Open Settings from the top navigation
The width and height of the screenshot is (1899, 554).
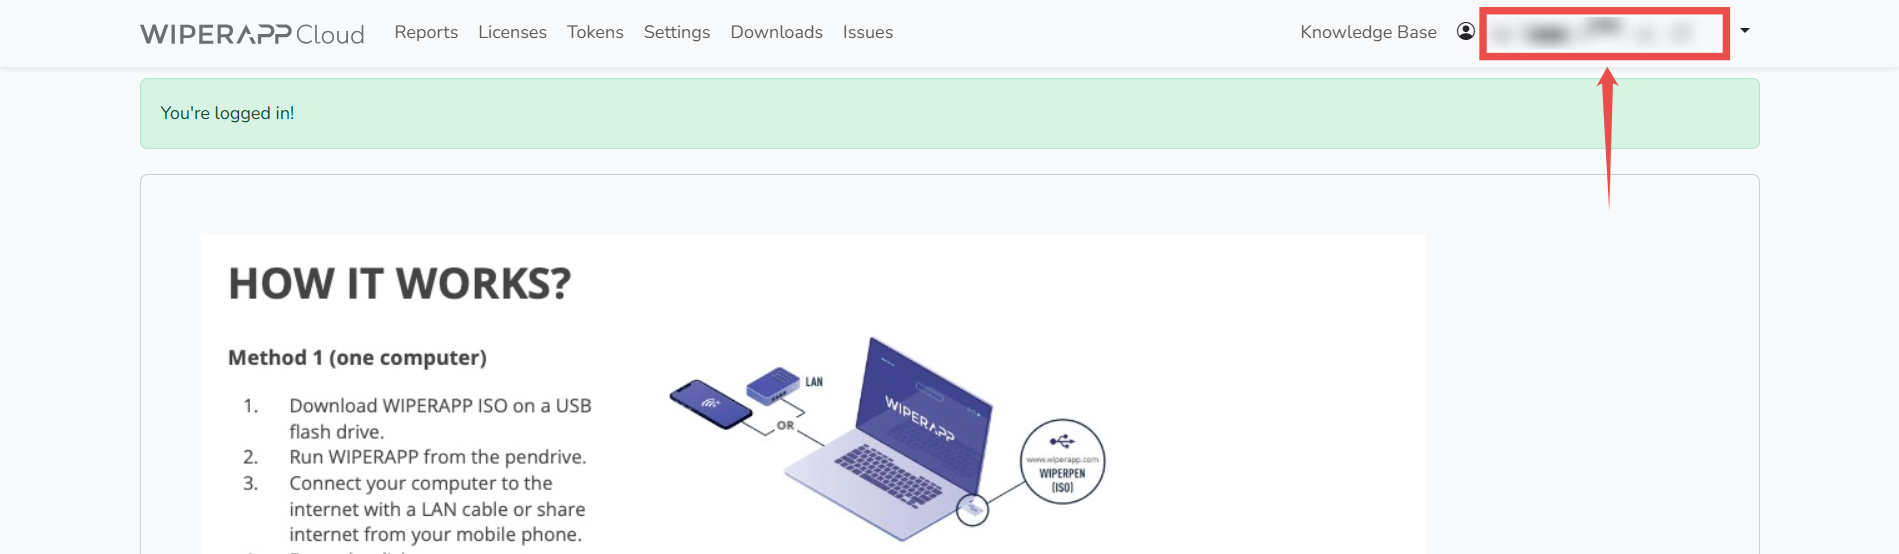677,33
